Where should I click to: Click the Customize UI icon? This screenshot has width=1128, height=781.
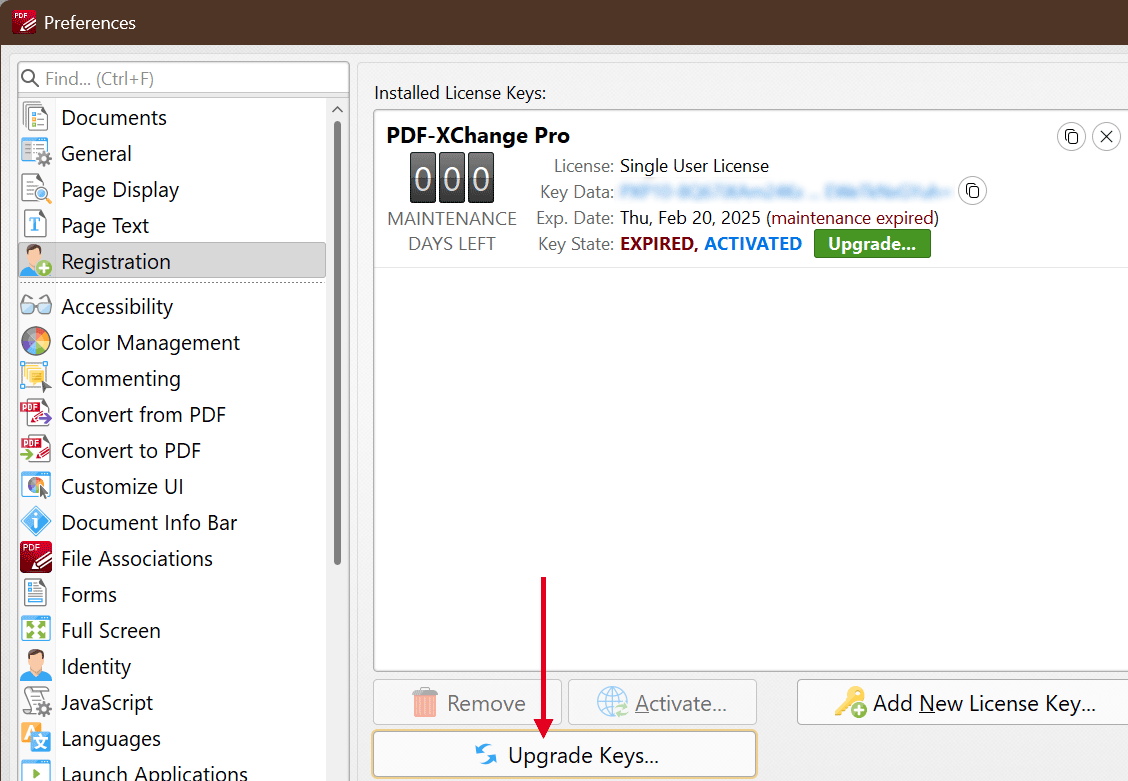35,485
